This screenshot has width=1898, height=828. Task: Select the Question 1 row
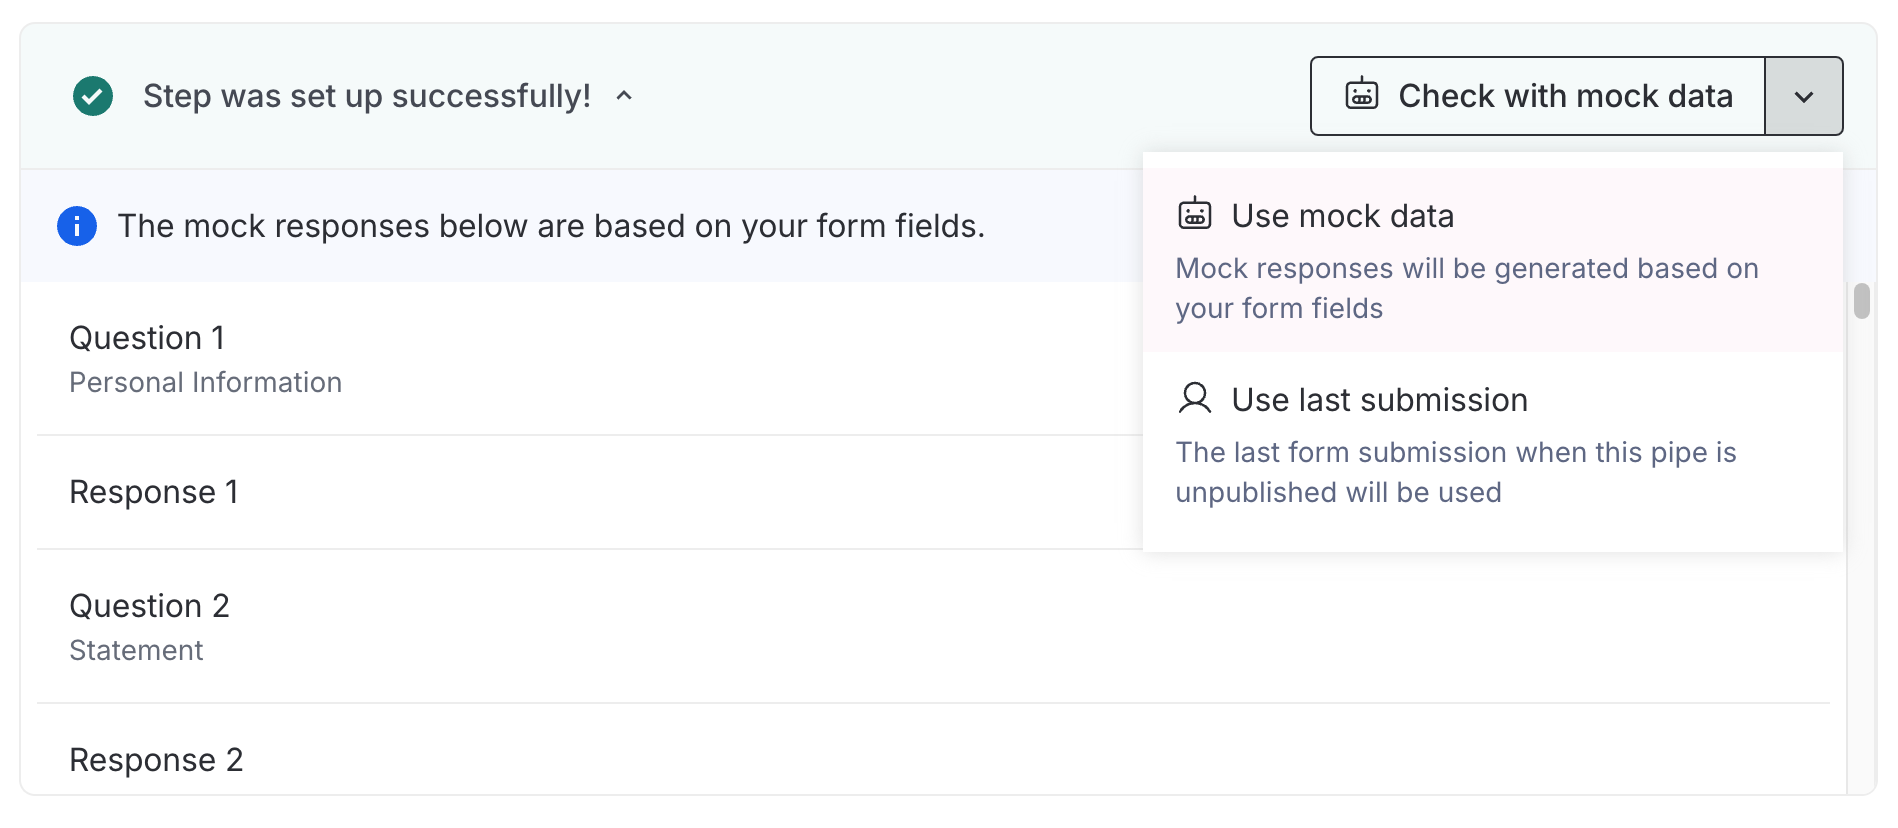(x=147, y=339)
